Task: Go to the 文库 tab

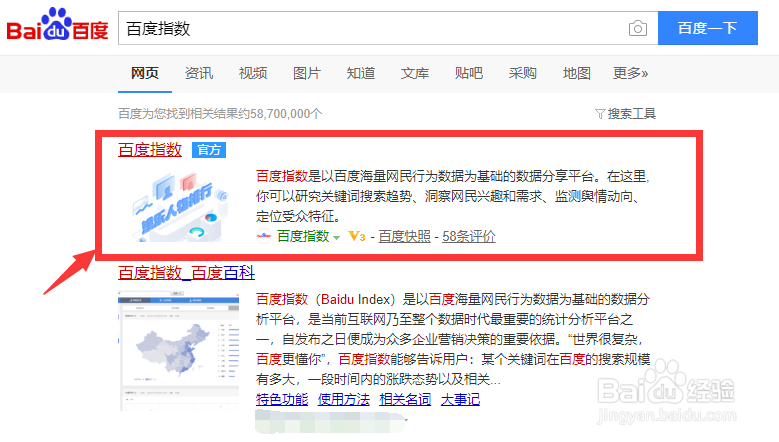Action: tap(415, 74)
